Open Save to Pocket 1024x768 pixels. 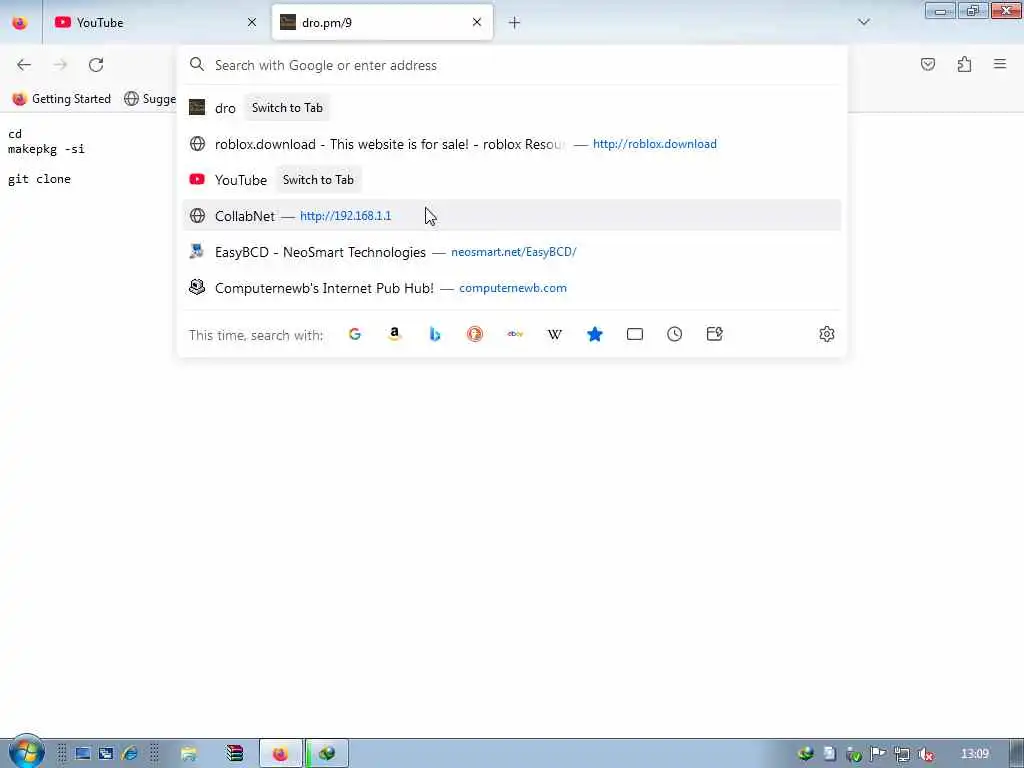928,64
